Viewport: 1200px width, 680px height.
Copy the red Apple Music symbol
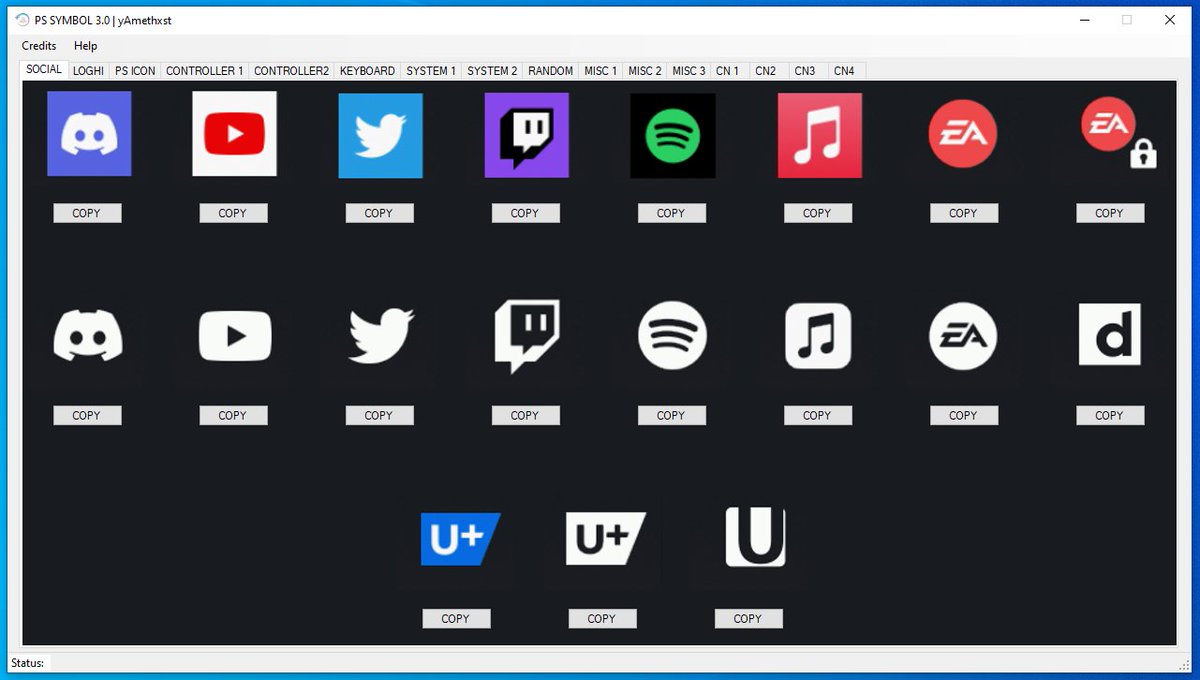(817, 213)
